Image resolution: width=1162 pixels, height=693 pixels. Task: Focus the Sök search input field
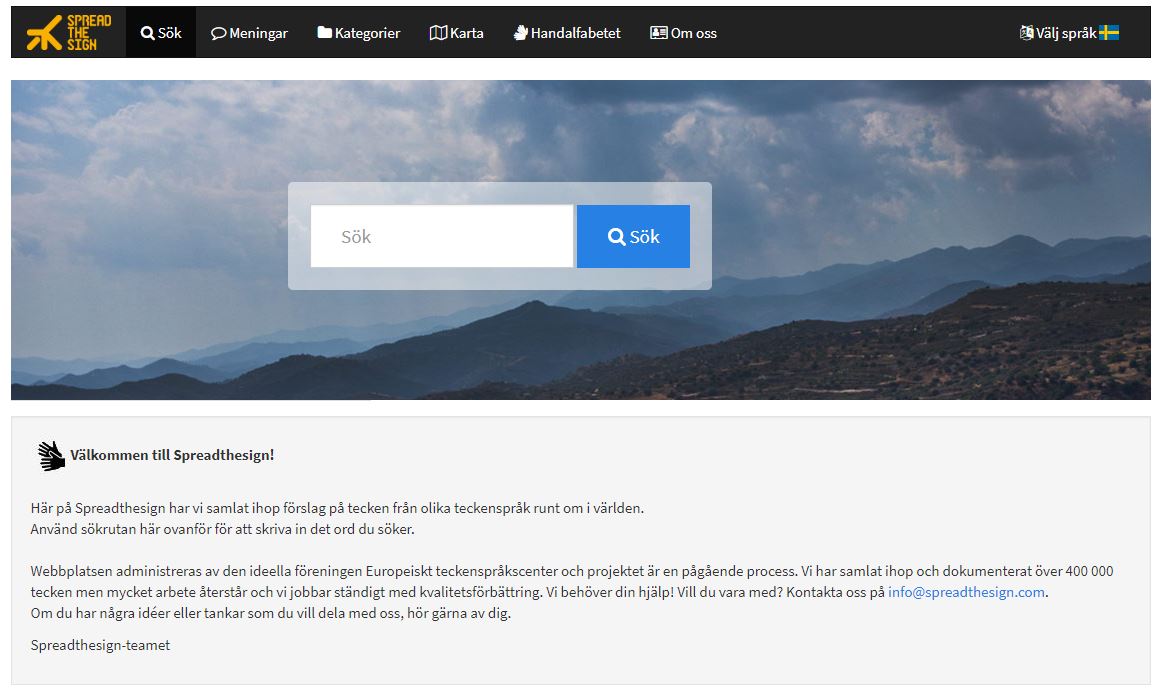pyautogui.click(x=441, y=237)
